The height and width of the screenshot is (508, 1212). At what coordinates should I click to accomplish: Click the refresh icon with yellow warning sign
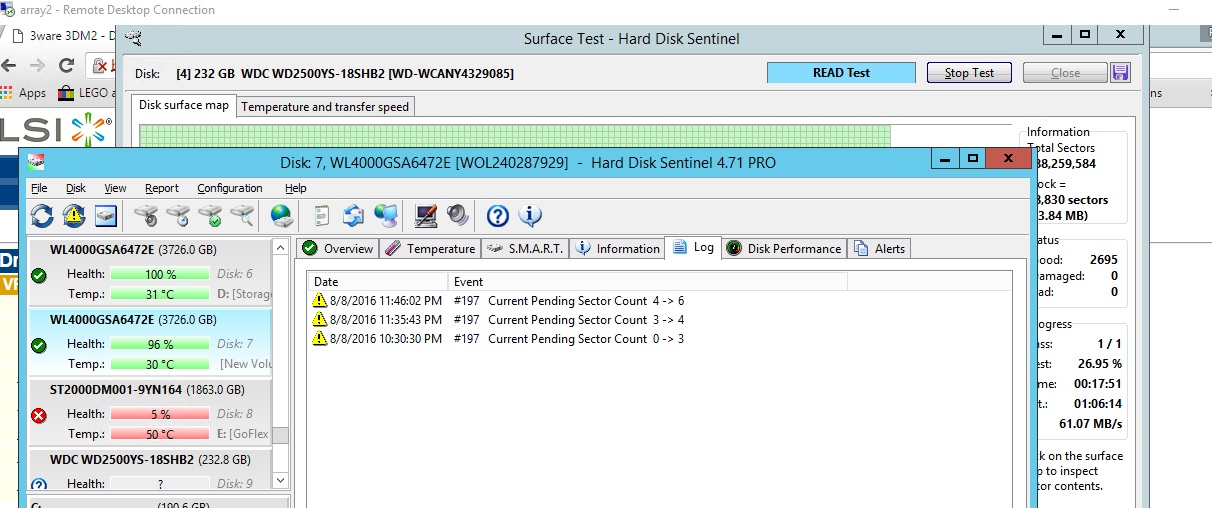pos(74,215)
